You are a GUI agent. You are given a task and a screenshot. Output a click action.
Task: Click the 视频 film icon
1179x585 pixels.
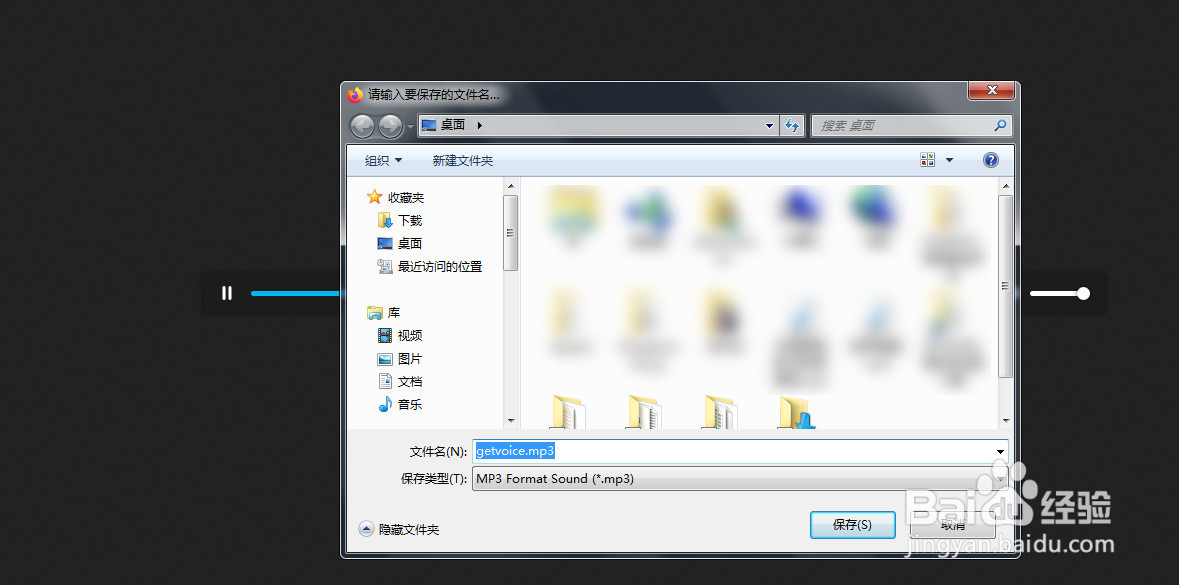pyautogui.click(x=385, y=335)
